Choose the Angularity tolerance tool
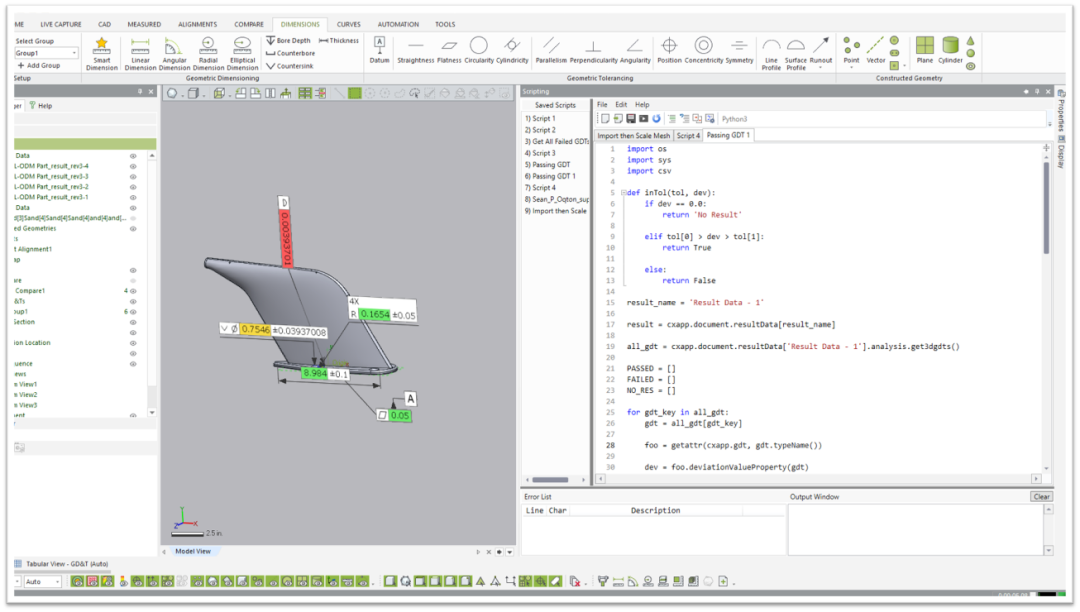The height and width of the screenshot is (612, 1080). [x=634, y=50]
